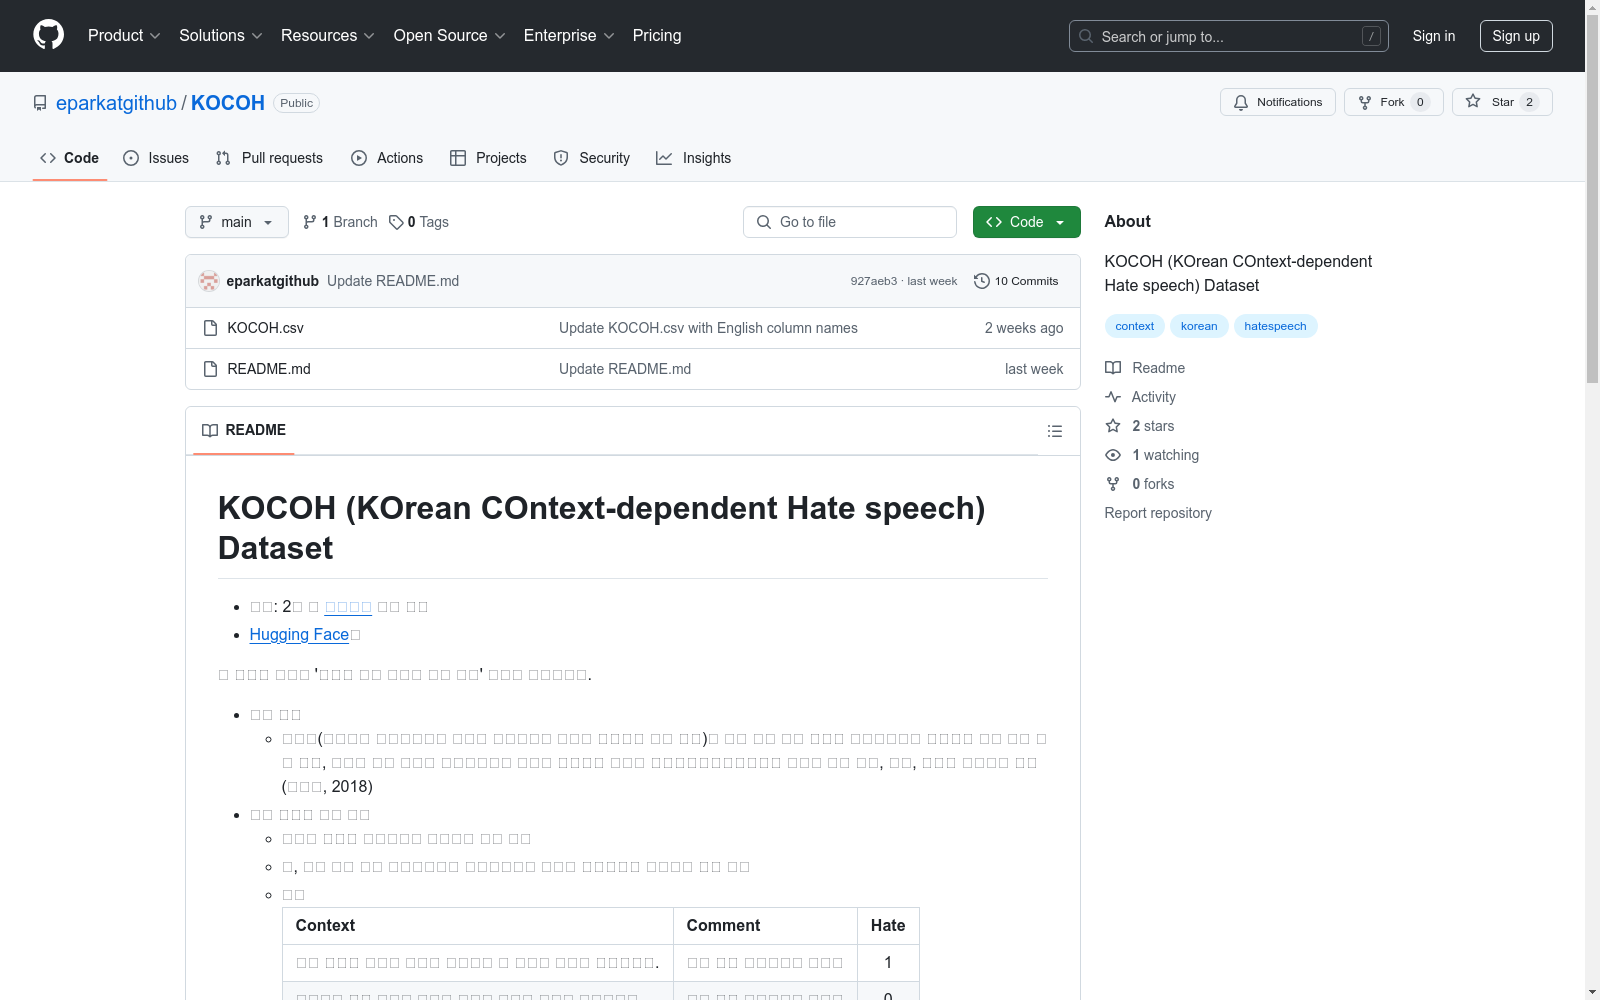Open commit 'Update KOCOH.csv with English column names'

coord(708,328)
